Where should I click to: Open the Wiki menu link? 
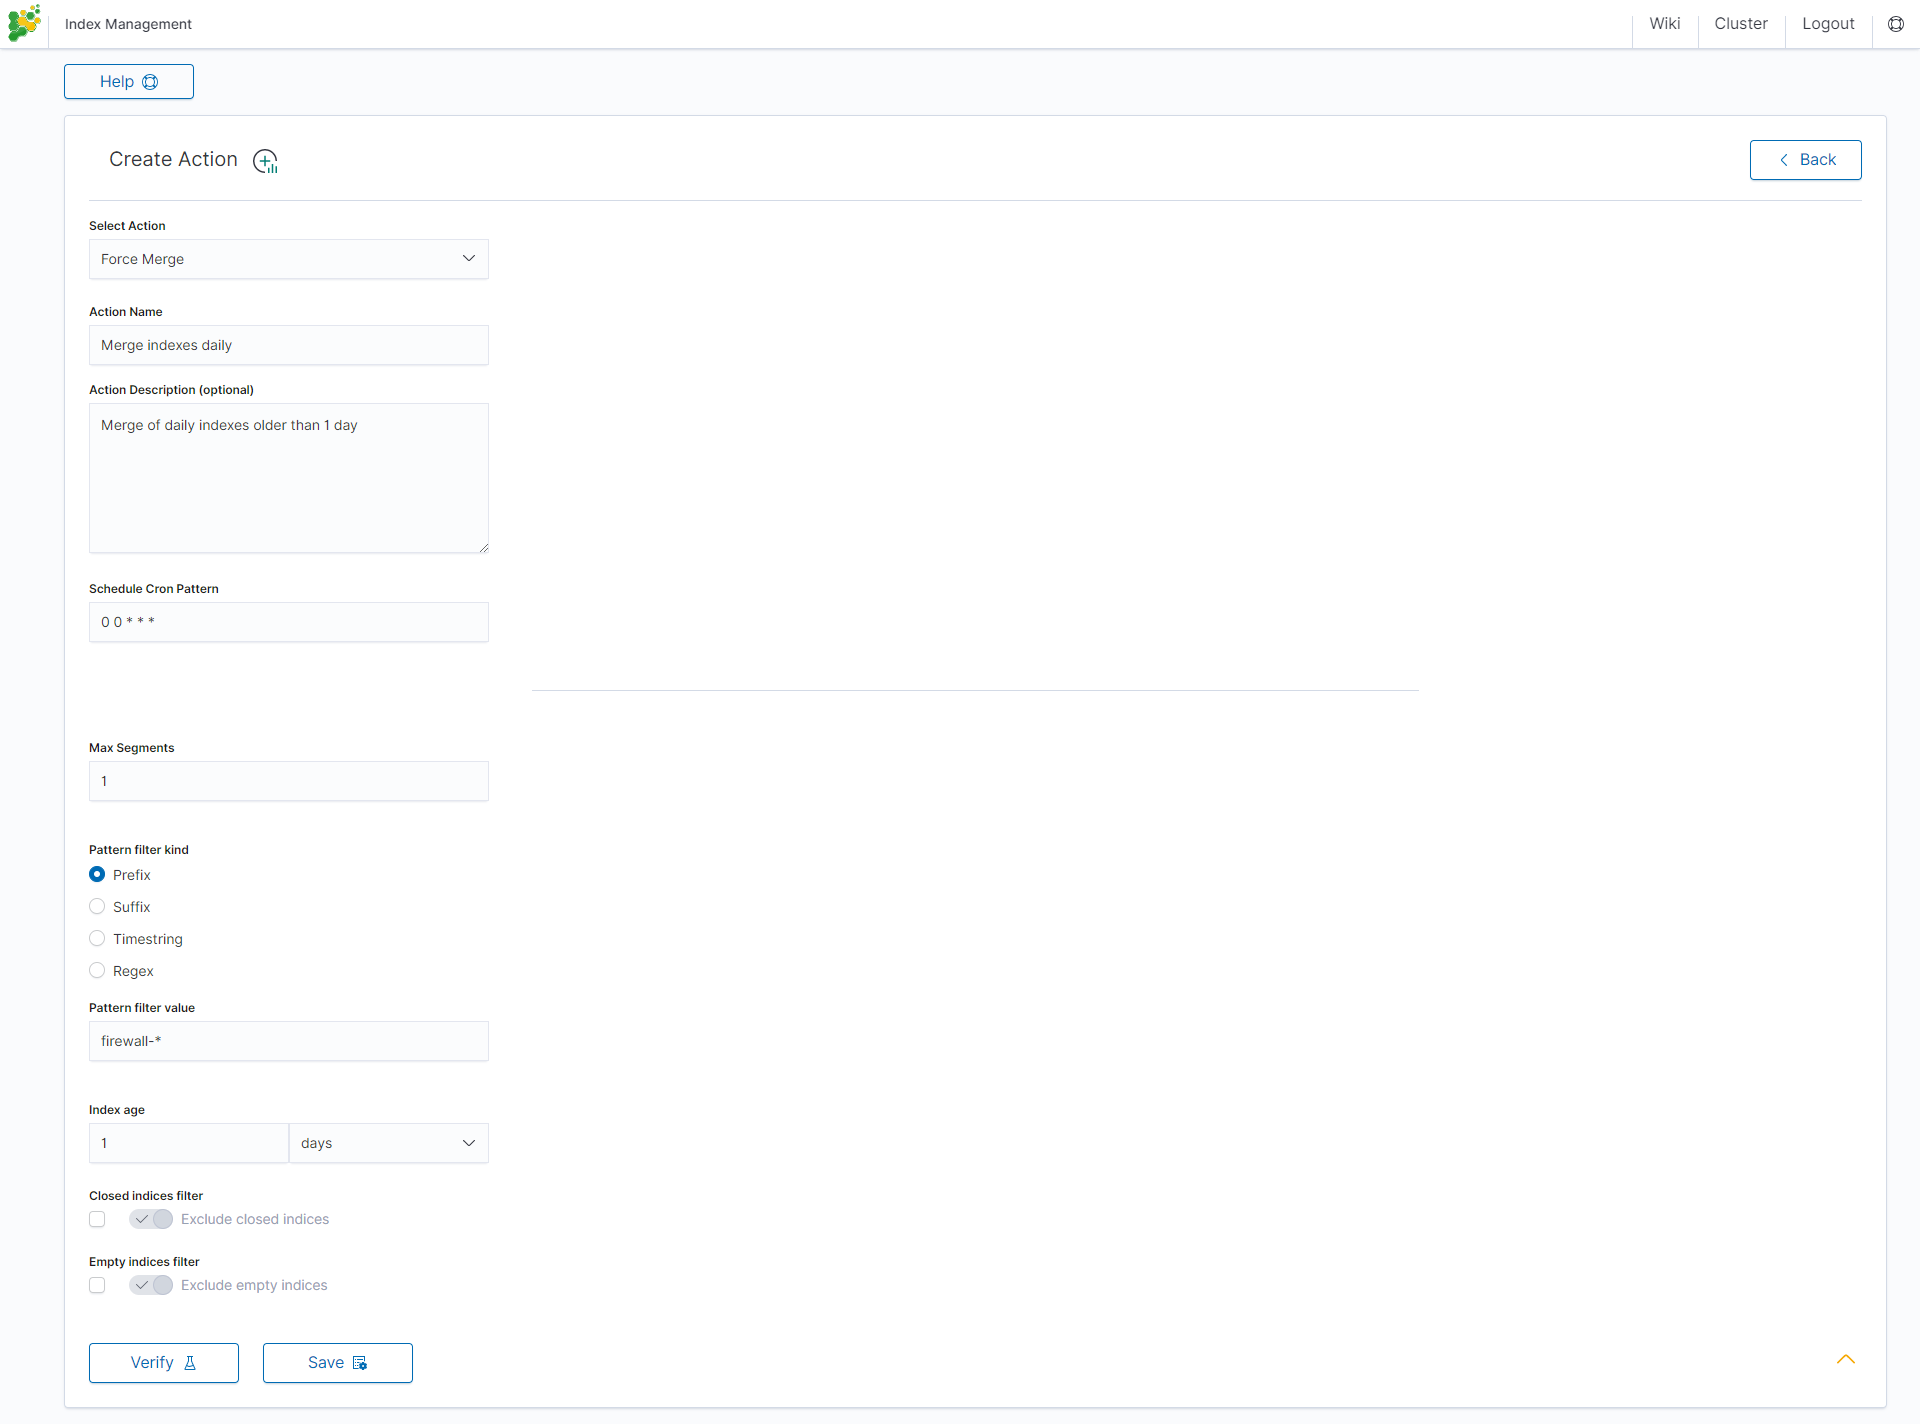(x=1664, y=24)
